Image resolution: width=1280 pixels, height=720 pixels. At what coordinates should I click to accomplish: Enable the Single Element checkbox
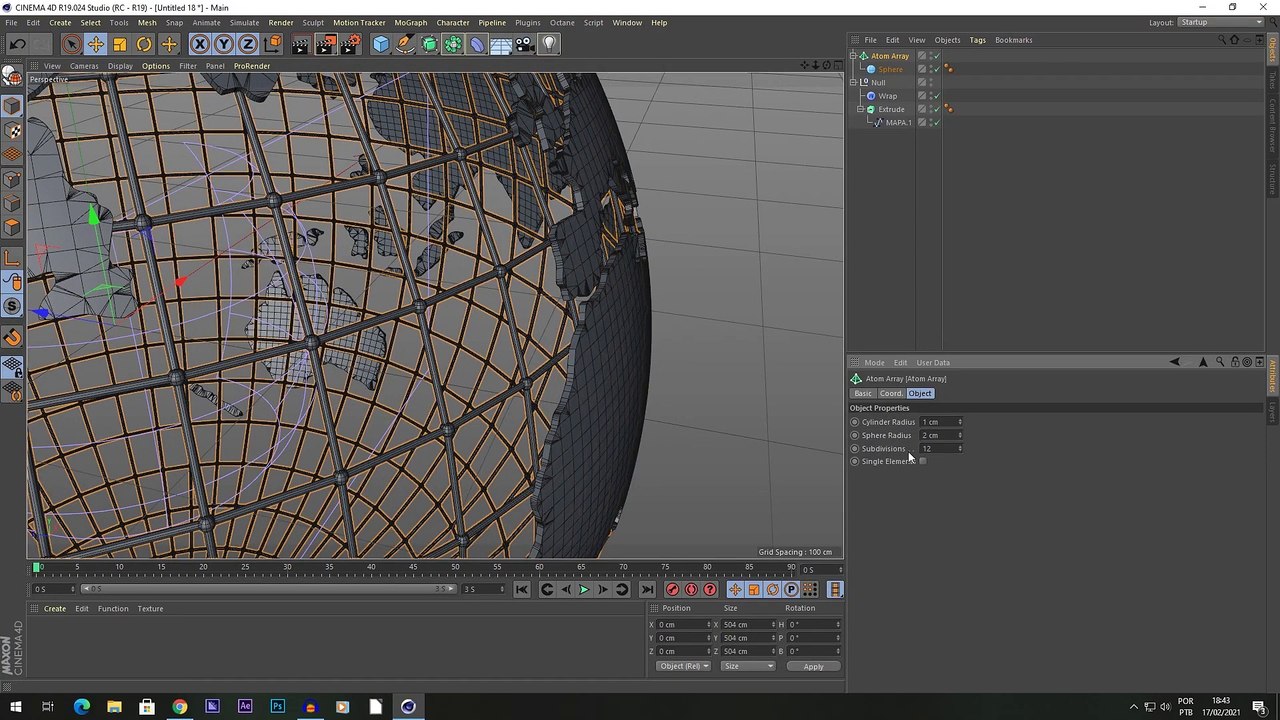tap(922, 461)
